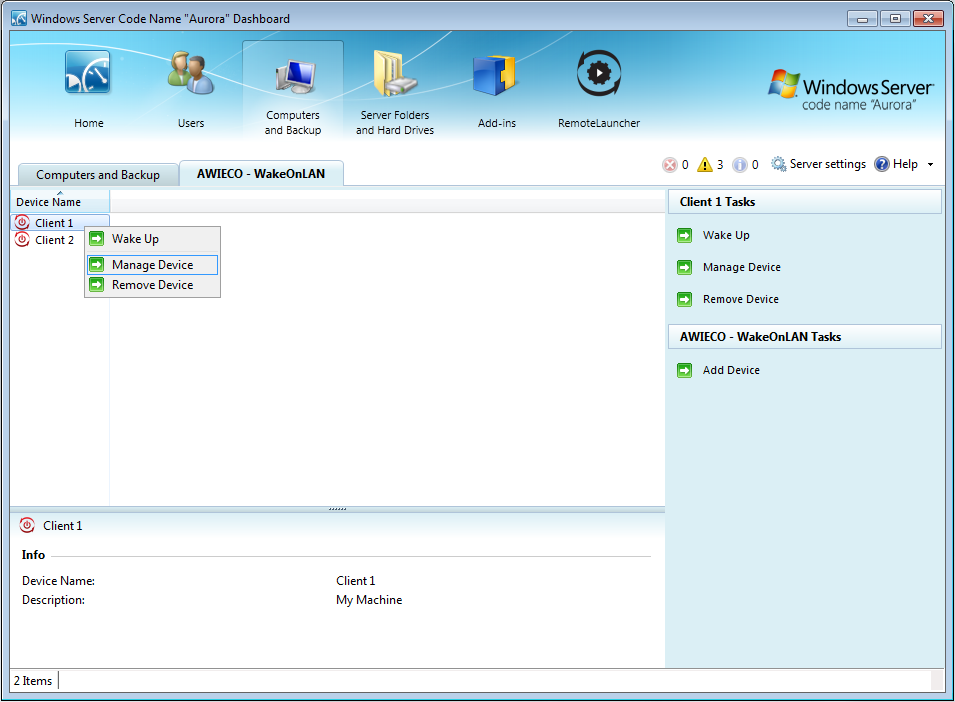
Task: Click Manage Device link in Client 1 Tasks
Action: point(742,267)
